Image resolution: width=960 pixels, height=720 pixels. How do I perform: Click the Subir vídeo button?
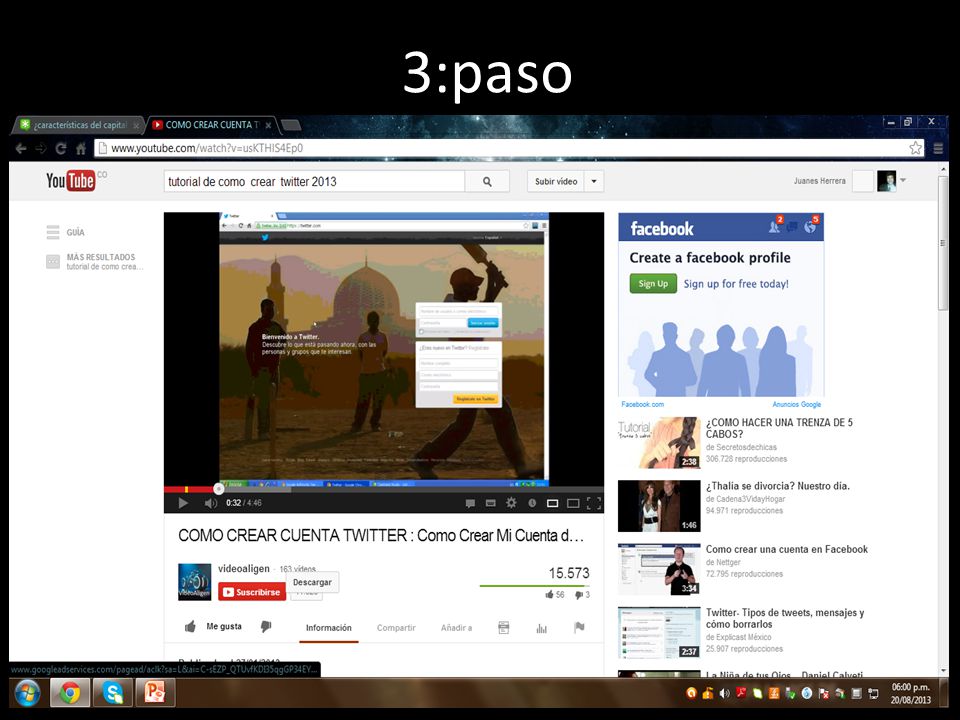pos(556,181)
